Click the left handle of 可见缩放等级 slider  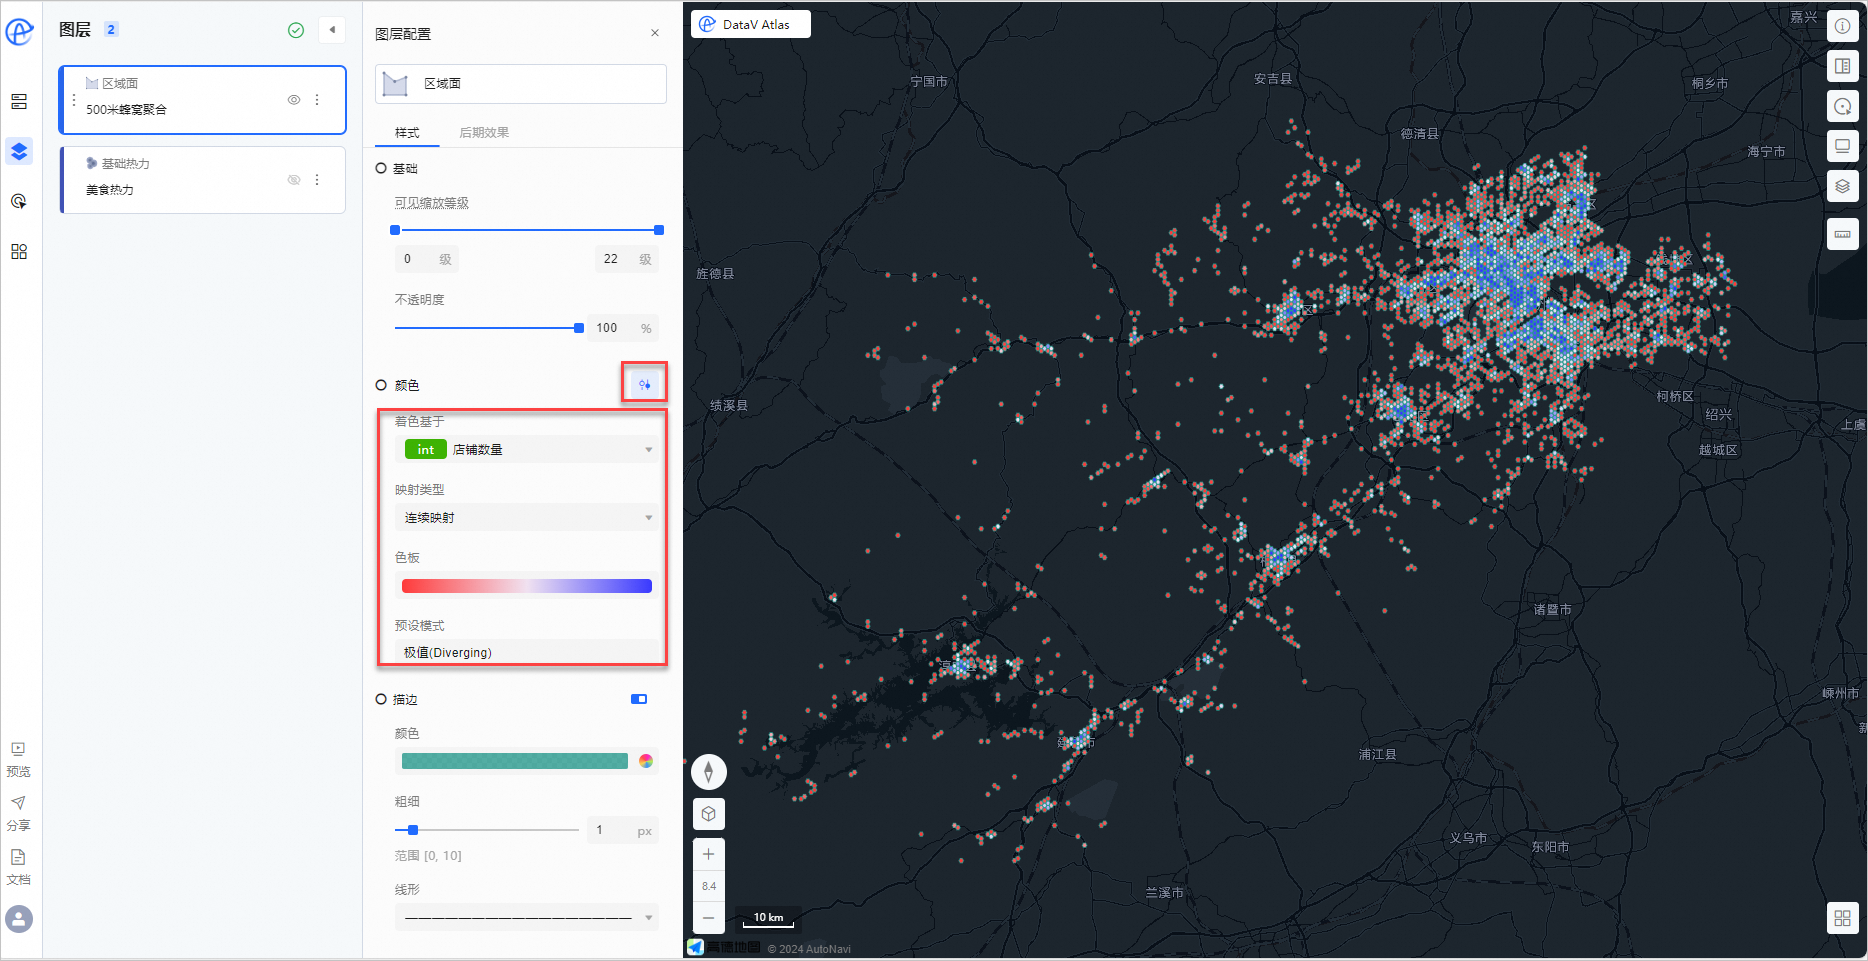point(395,230)
